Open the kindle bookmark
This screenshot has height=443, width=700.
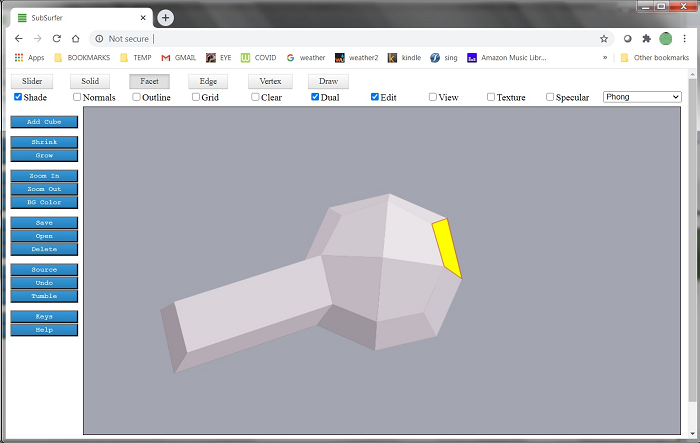point(404,58)
